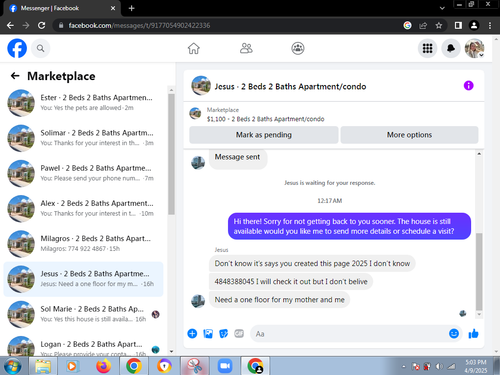Screen dimensions: 500x375
Task: Open the Groups icon in top navigation
Action: pos(298,49)
